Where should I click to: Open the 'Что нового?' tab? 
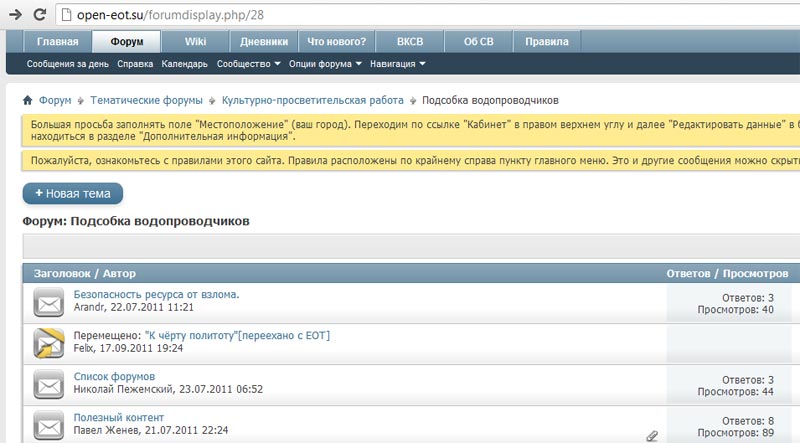click(x=336, y=41)
